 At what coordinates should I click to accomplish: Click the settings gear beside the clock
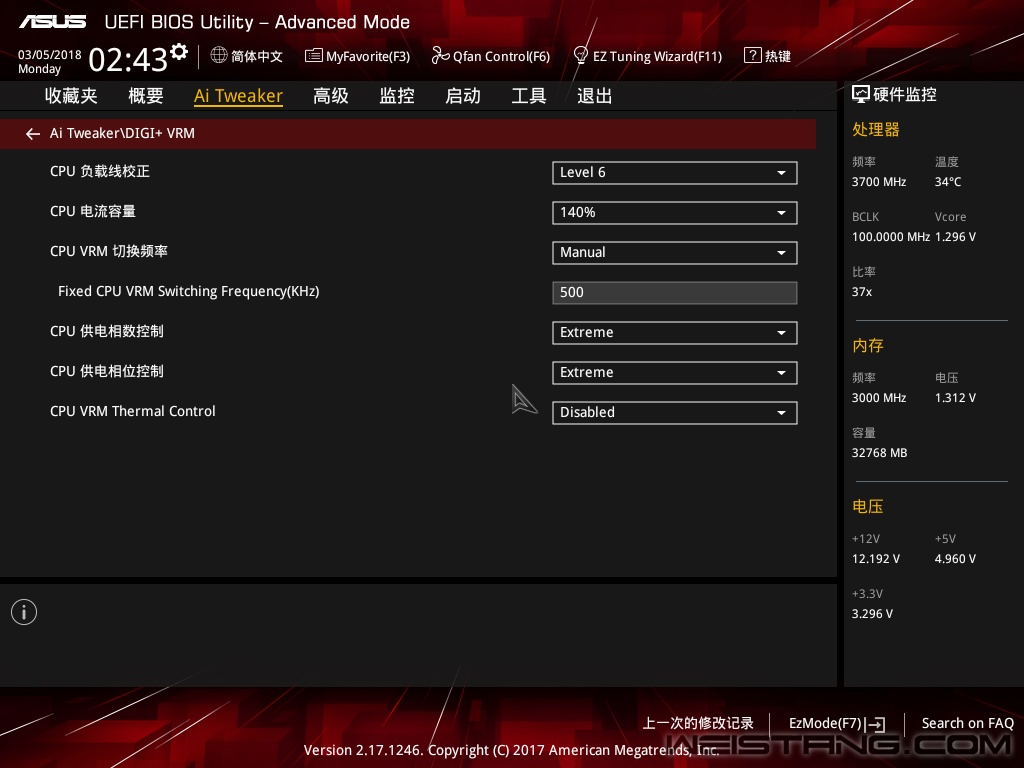coord(179,52)
